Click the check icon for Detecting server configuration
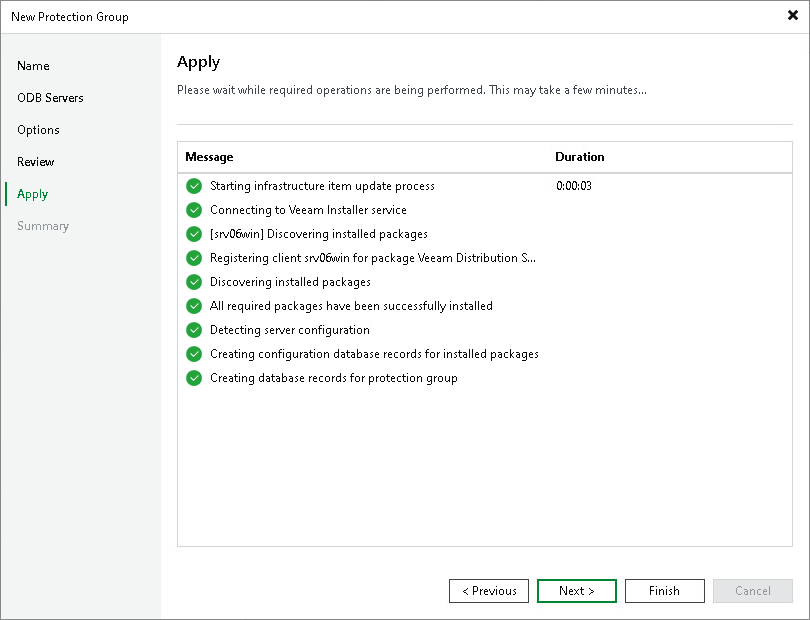This screenshot has width=810, height=620. (x=194, y=330)
